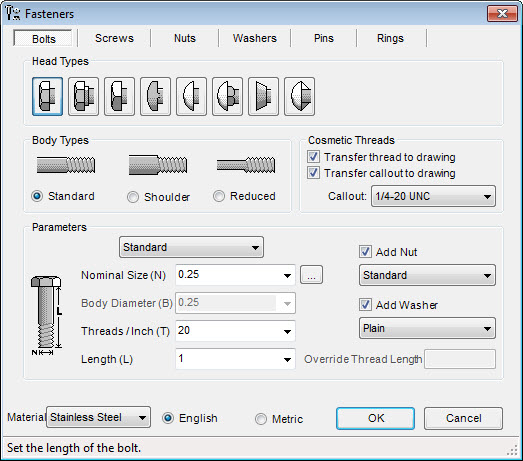This screenshot has height=461, width=523.
Task: Click the 'Length (L)' label
Action: point(107,359)
